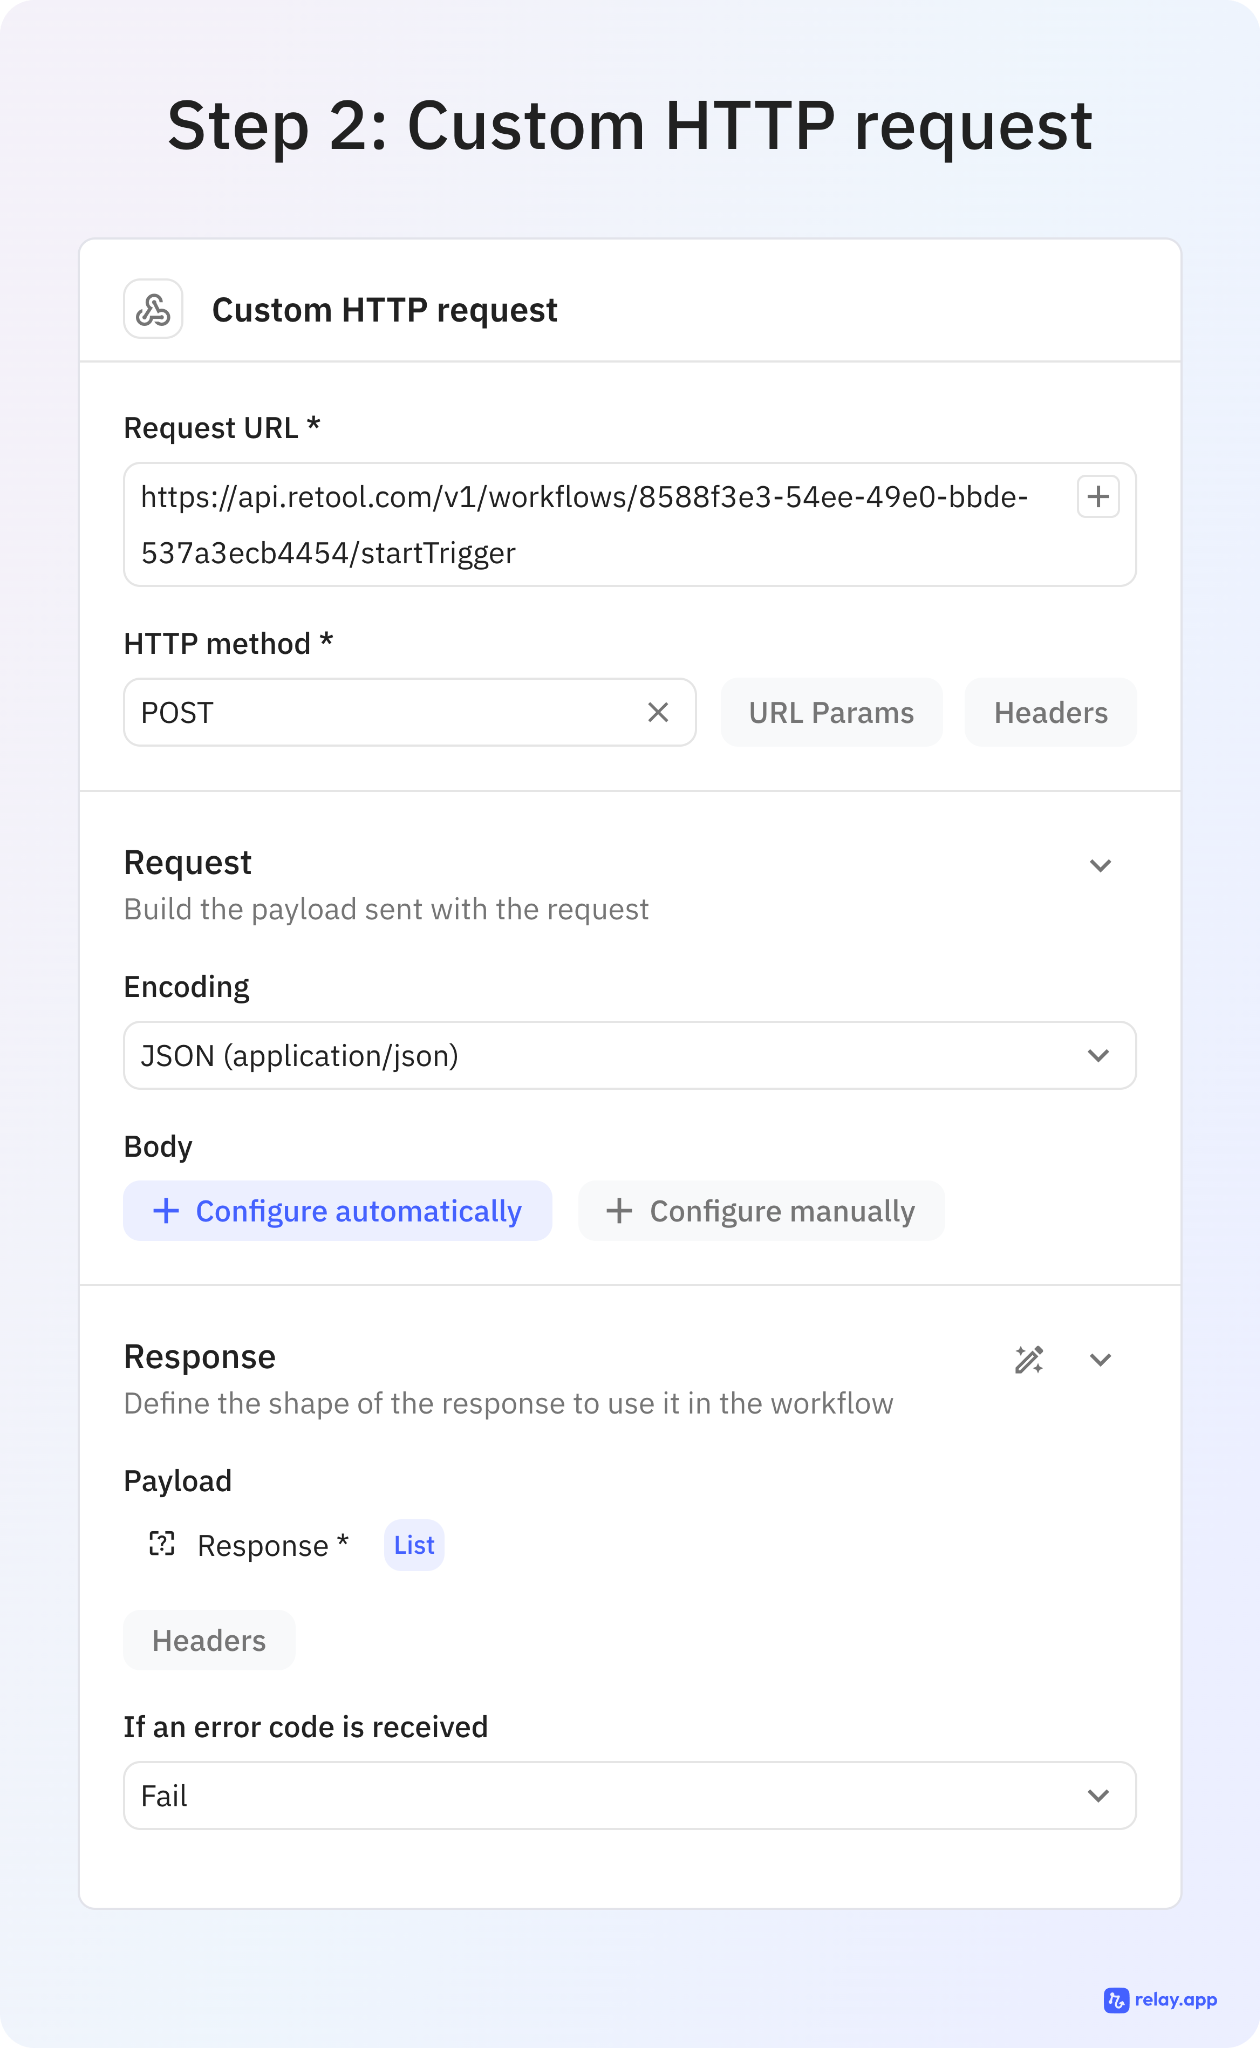This screenshot has height=2048, width=1260.
Task: Click Configure automatically for Body
Action: coord(338,1211)
